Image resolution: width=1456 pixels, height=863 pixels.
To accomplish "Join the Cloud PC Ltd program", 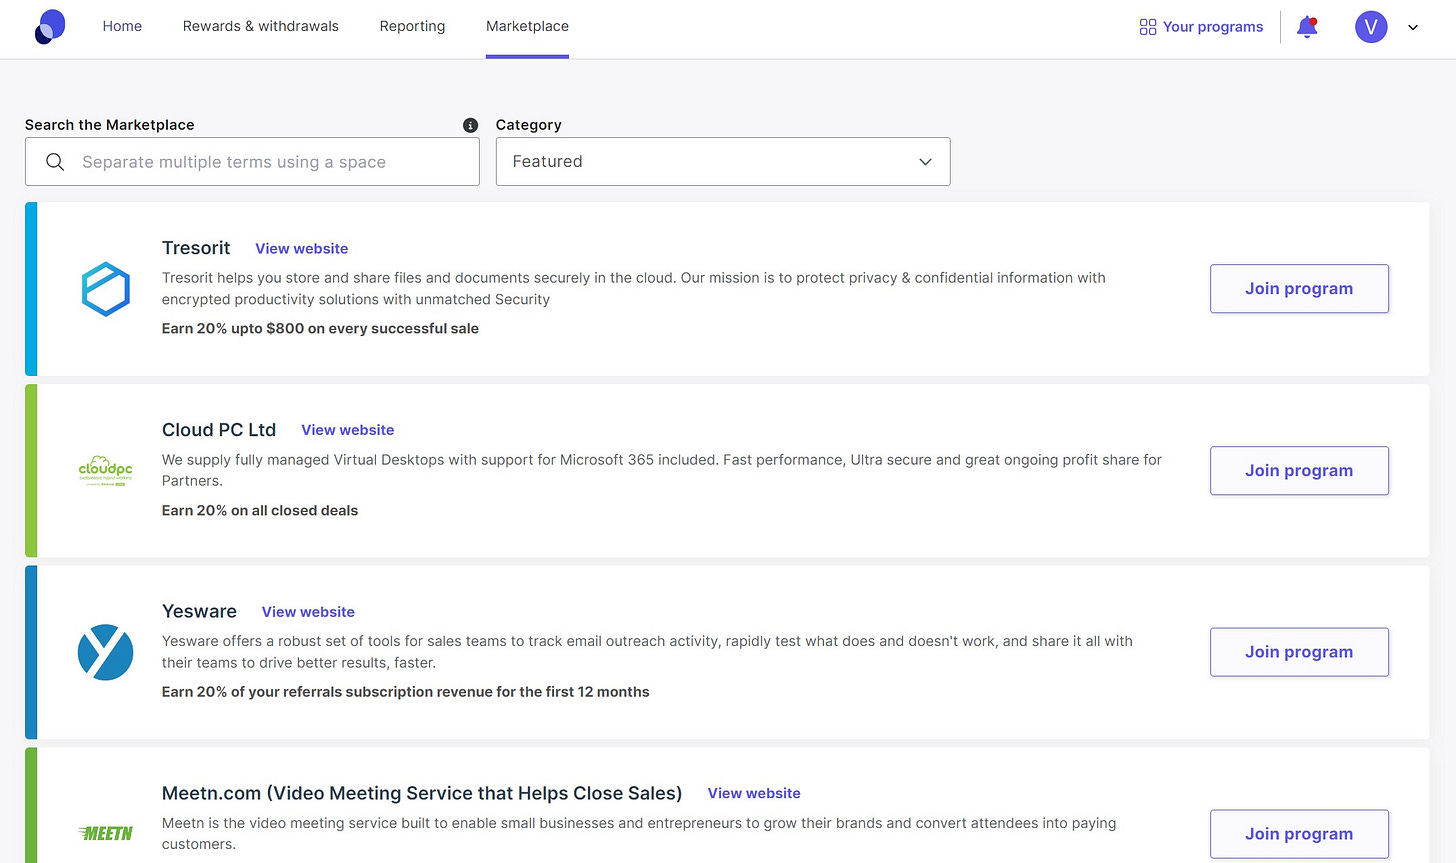I will pos(1299,471).
